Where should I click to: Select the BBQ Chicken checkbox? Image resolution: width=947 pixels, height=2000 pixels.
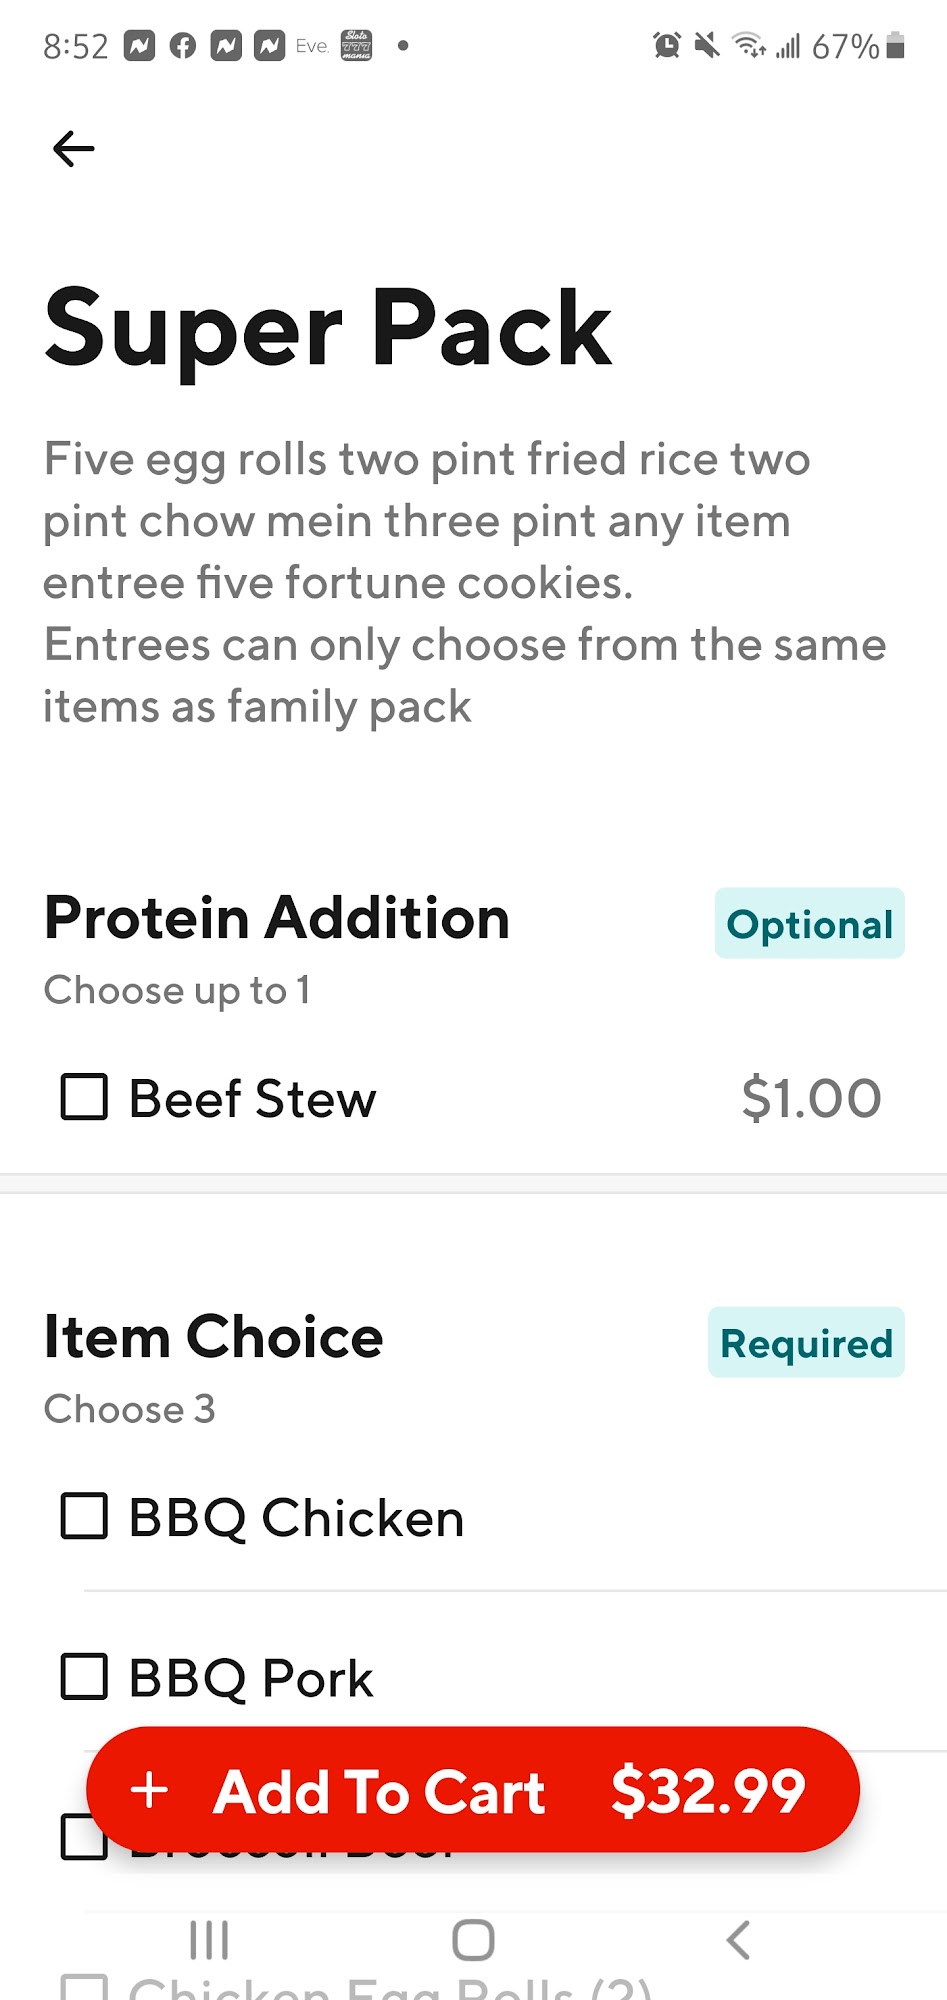[x=84, y=1516]
